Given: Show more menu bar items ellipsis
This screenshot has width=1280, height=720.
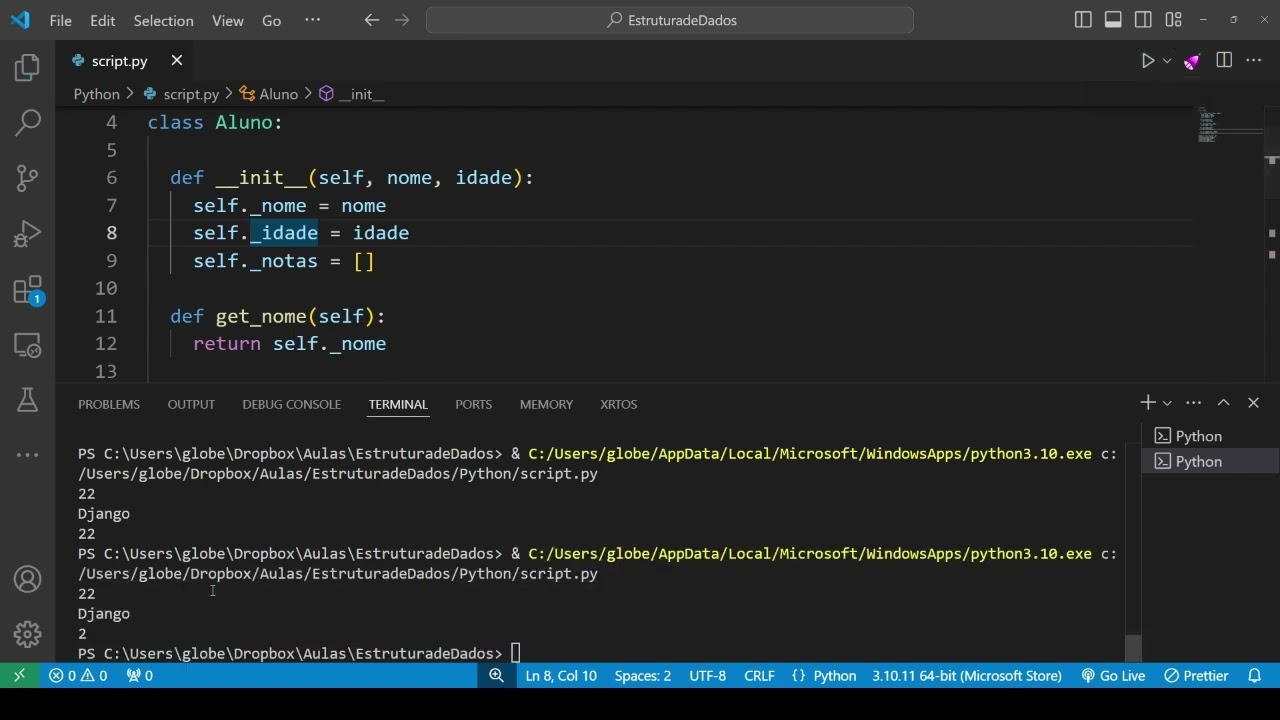Looking at the screenshot, I should click(312, 20).
